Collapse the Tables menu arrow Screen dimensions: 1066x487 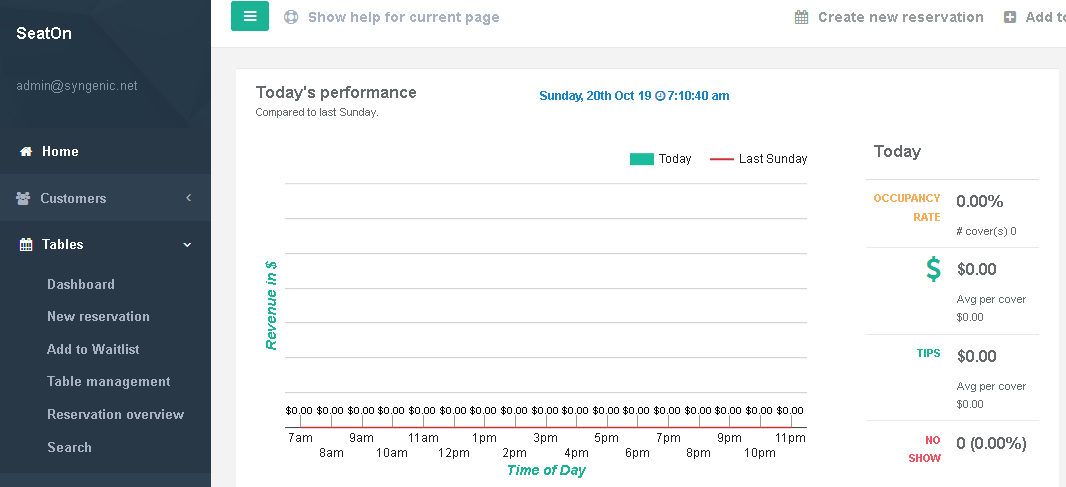point(187,245)
